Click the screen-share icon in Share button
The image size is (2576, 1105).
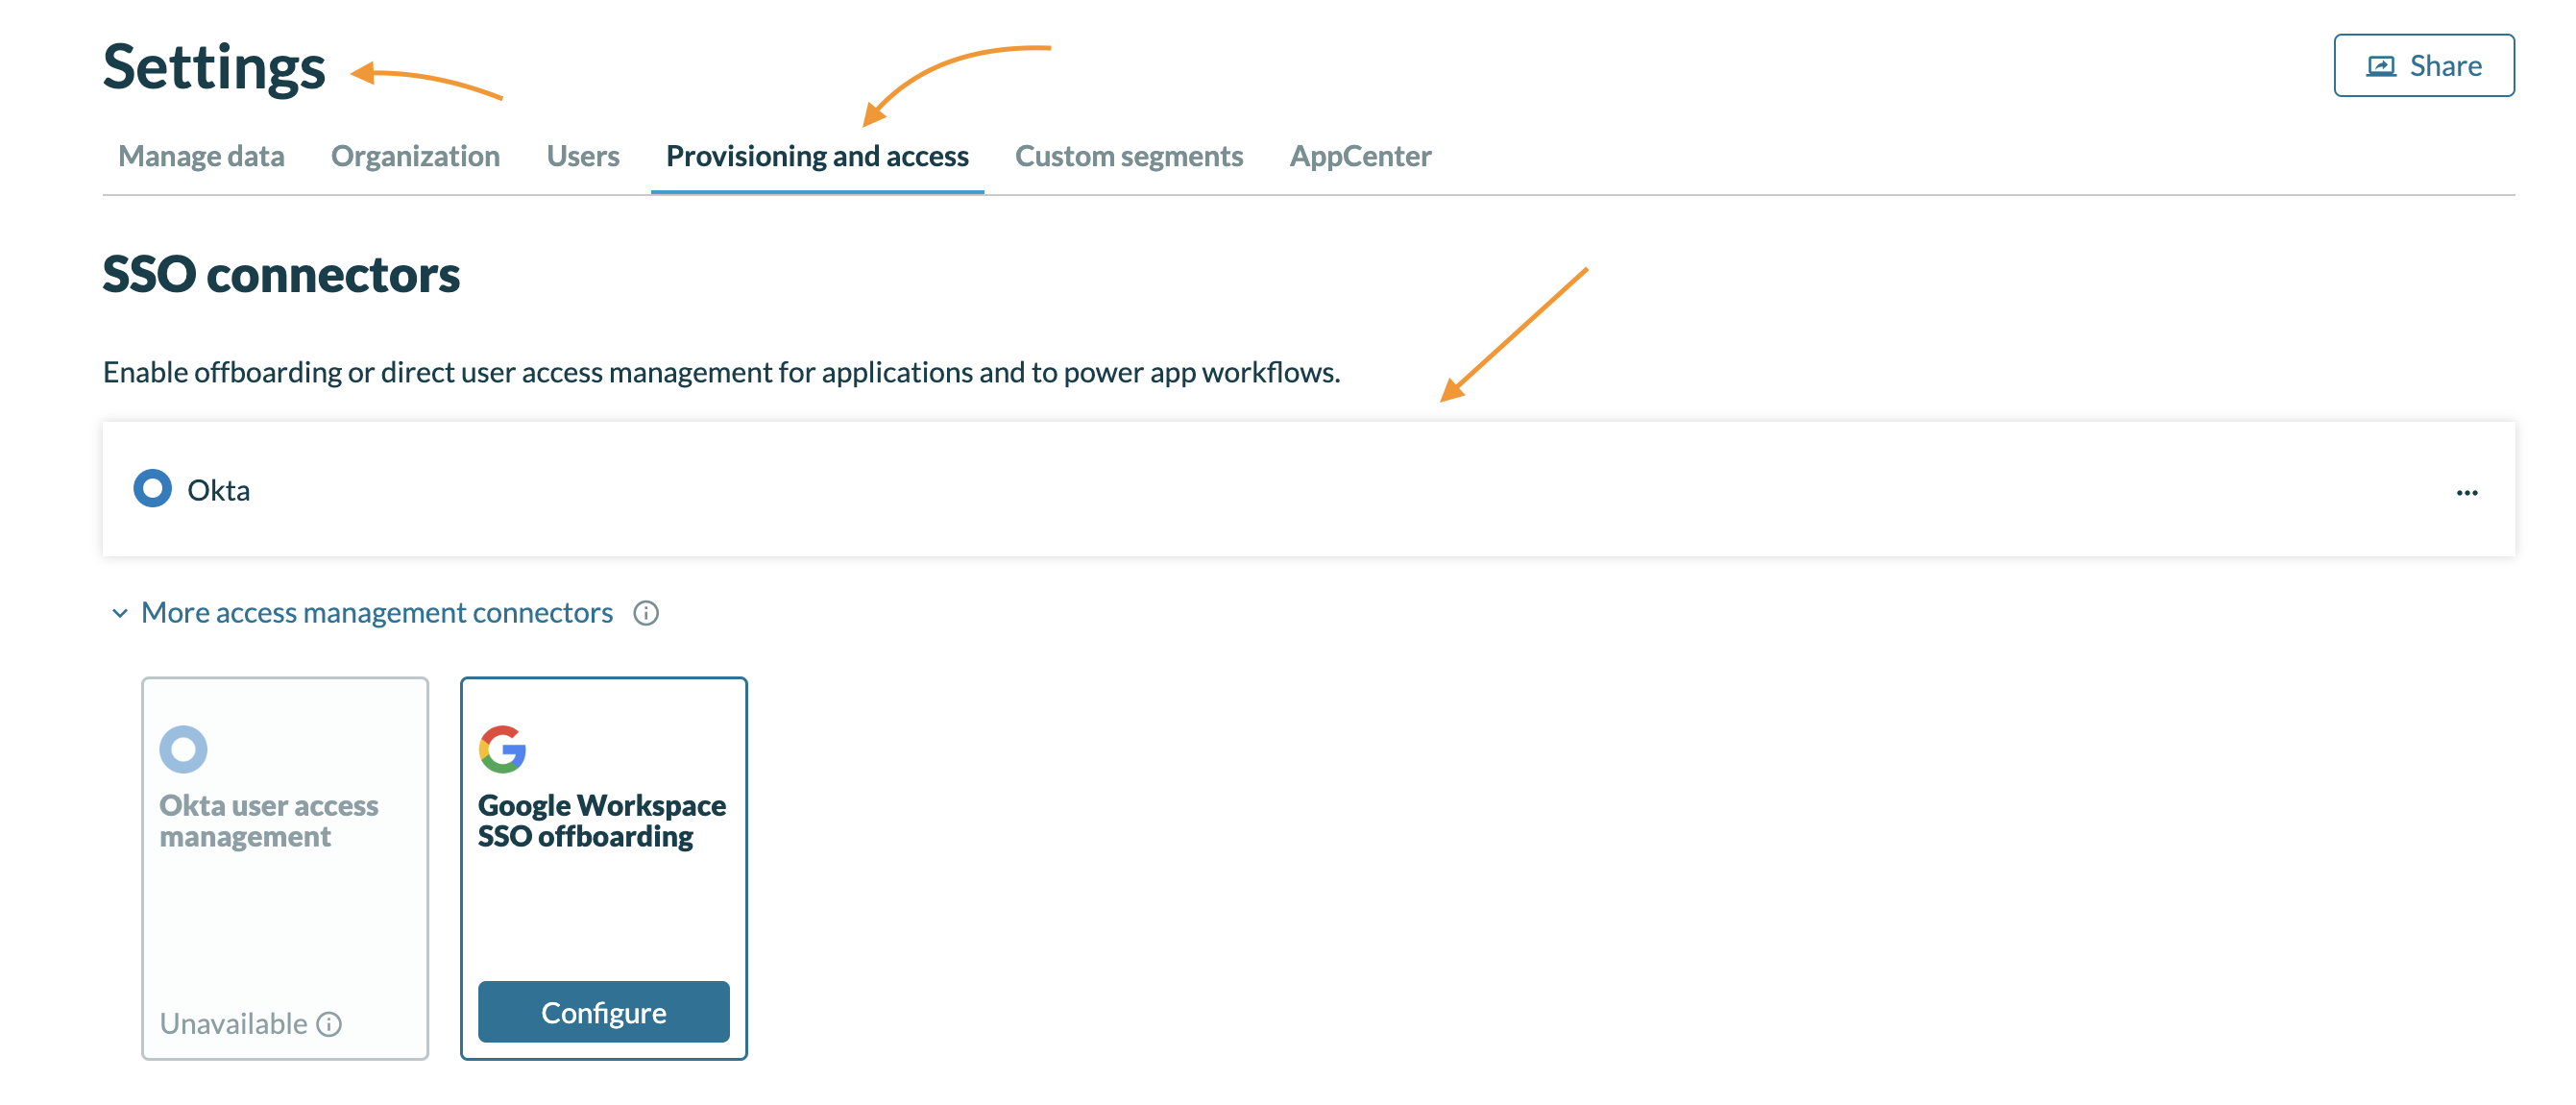click(x=2381, y=66)
